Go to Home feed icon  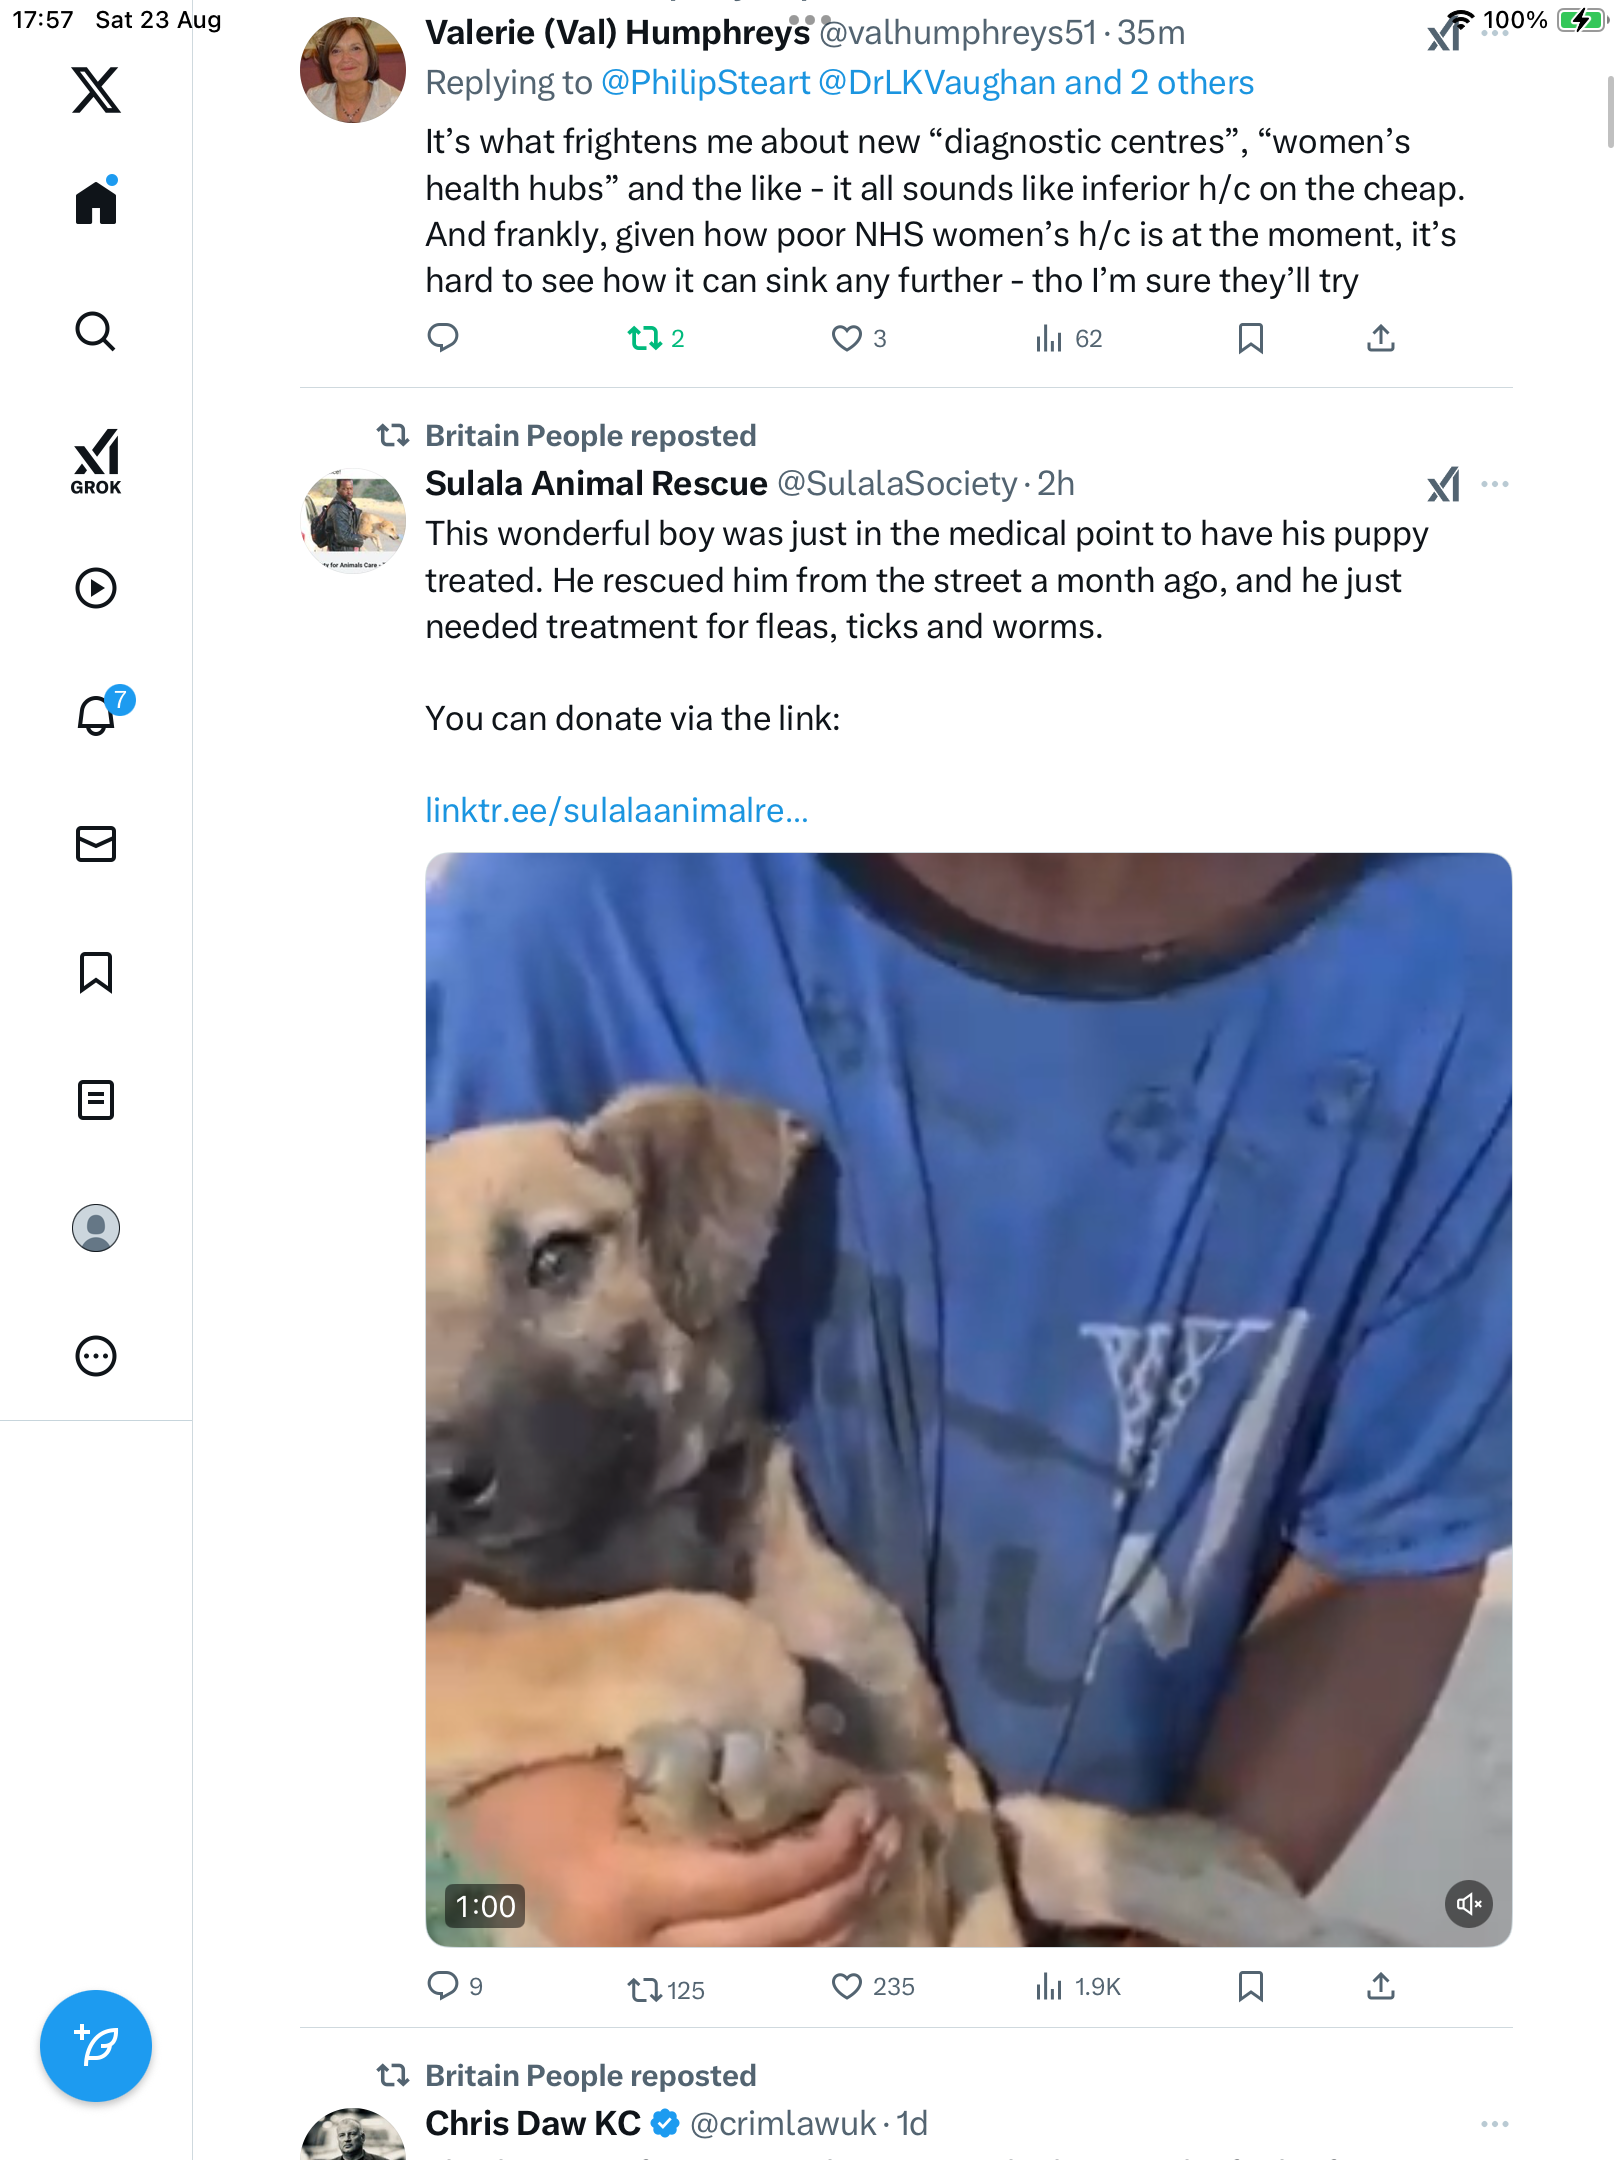coord(96,203)
